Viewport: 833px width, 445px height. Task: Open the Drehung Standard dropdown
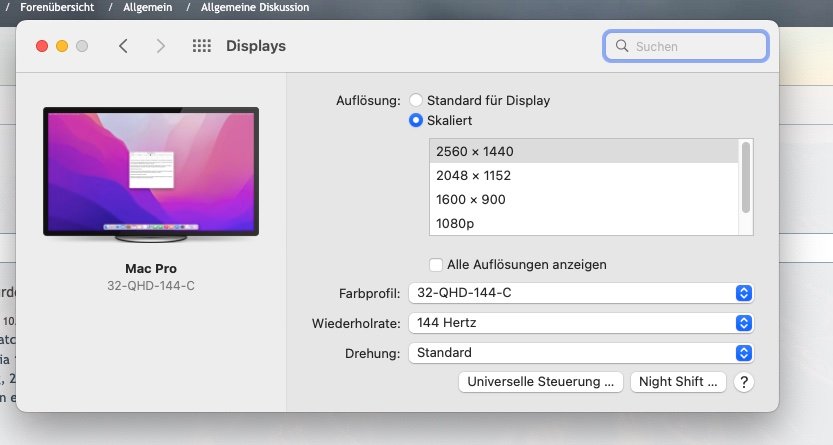coord(580,353)
